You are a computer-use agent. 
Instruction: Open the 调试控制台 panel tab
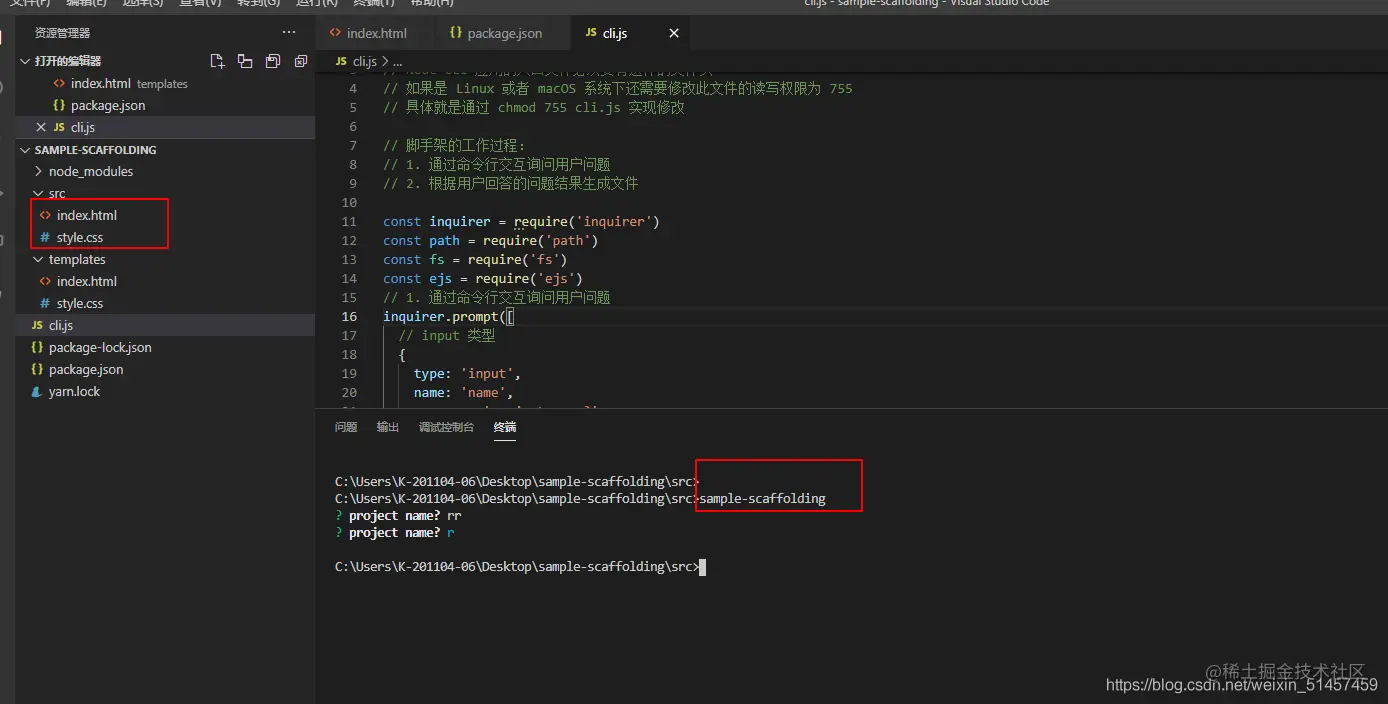coord(446,427)
